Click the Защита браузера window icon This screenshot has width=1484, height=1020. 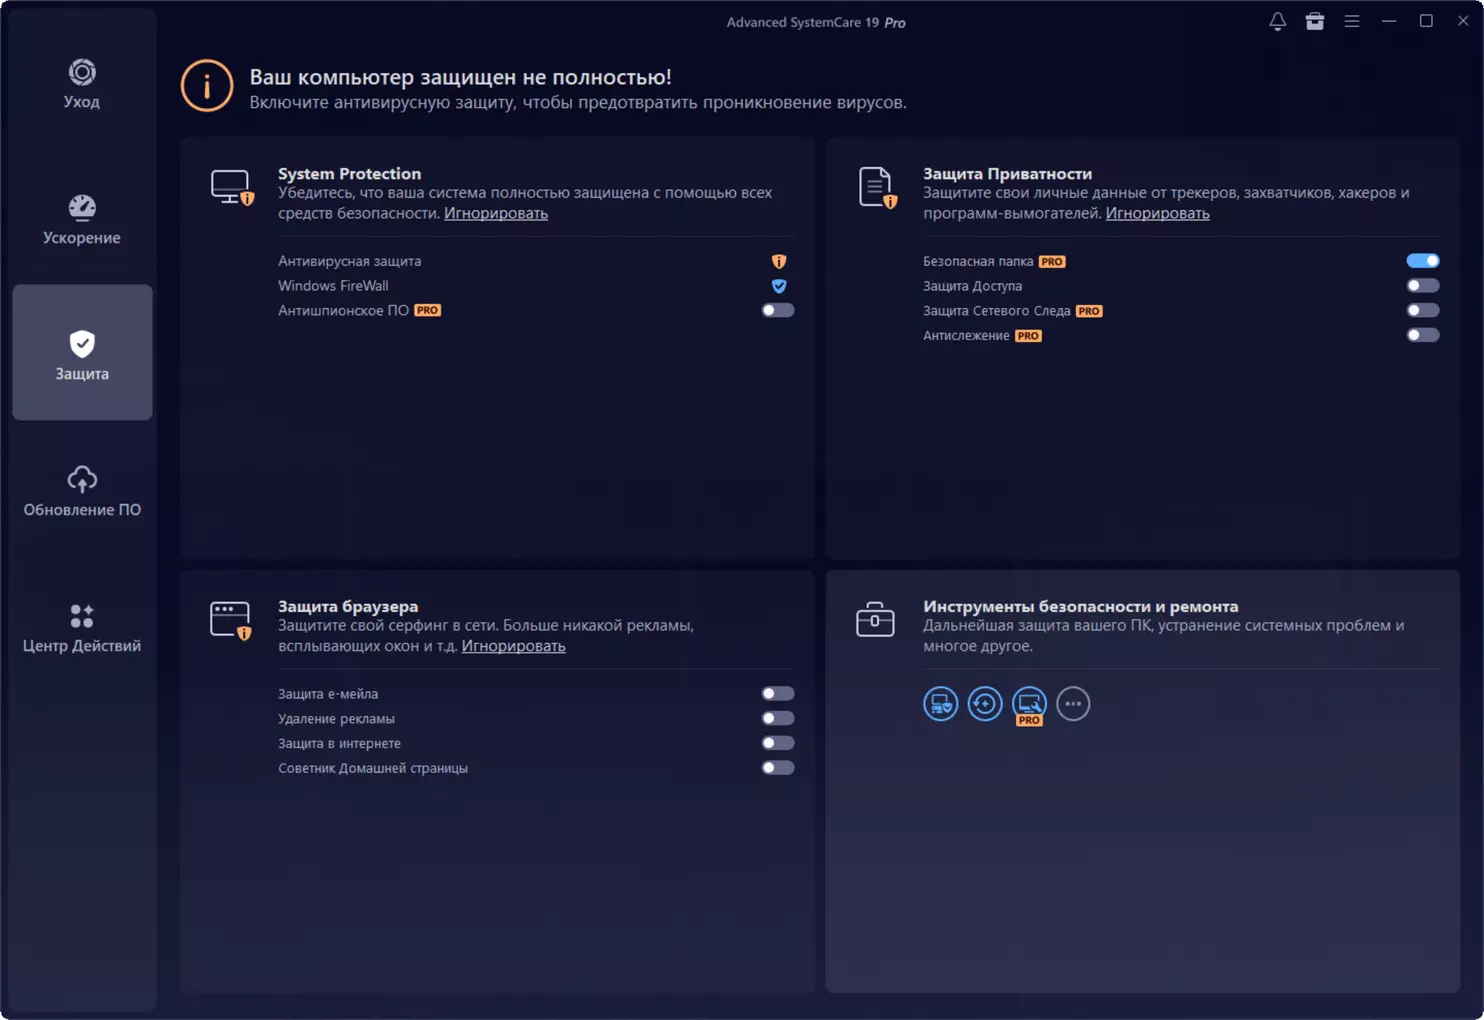tap(231, 620)
